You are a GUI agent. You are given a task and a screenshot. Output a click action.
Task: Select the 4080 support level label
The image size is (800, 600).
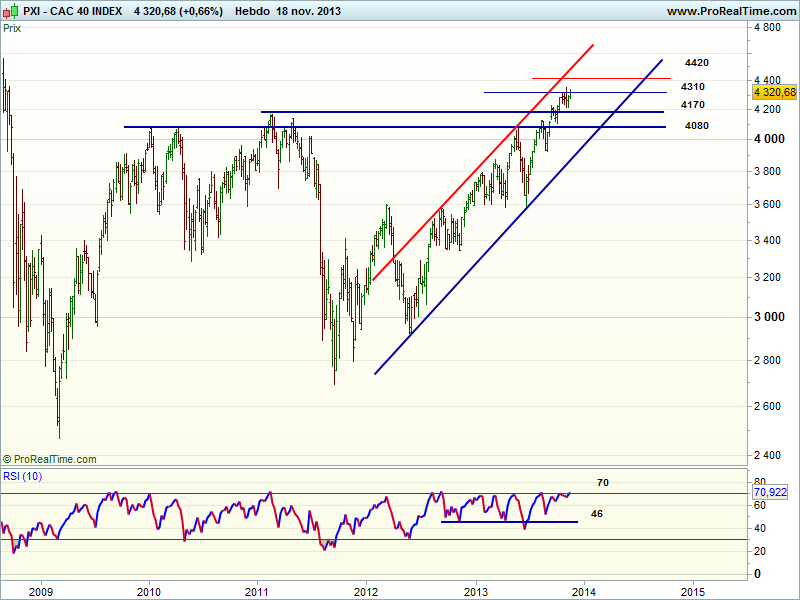pos(697,126)
